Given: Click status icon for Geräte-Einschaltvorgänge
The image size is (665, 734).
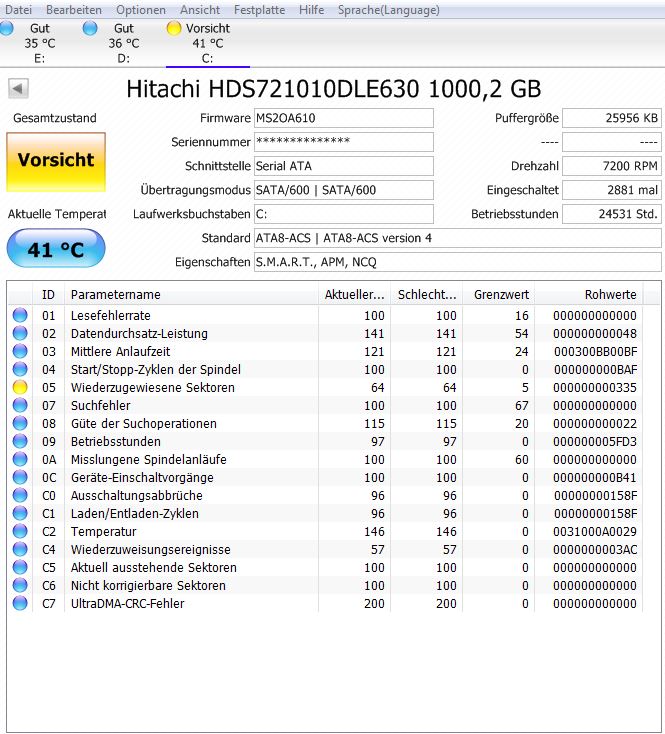Looking at the screenshot, I should point(20,477).
